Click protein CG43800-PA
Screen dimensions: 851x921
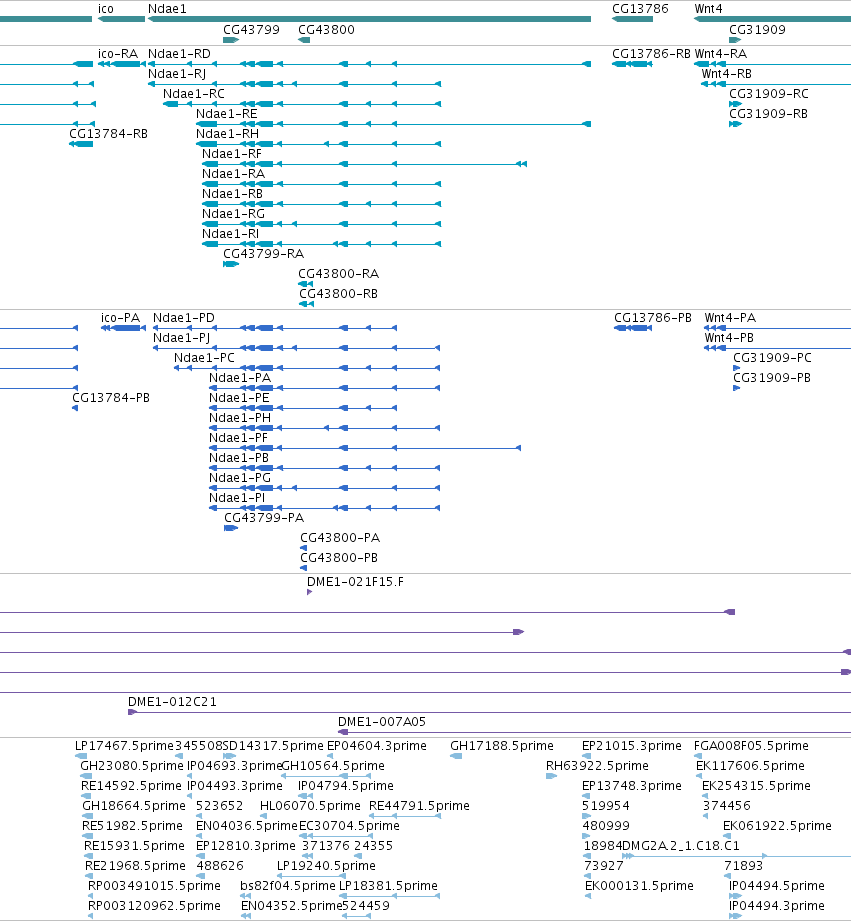pos(304,548)
